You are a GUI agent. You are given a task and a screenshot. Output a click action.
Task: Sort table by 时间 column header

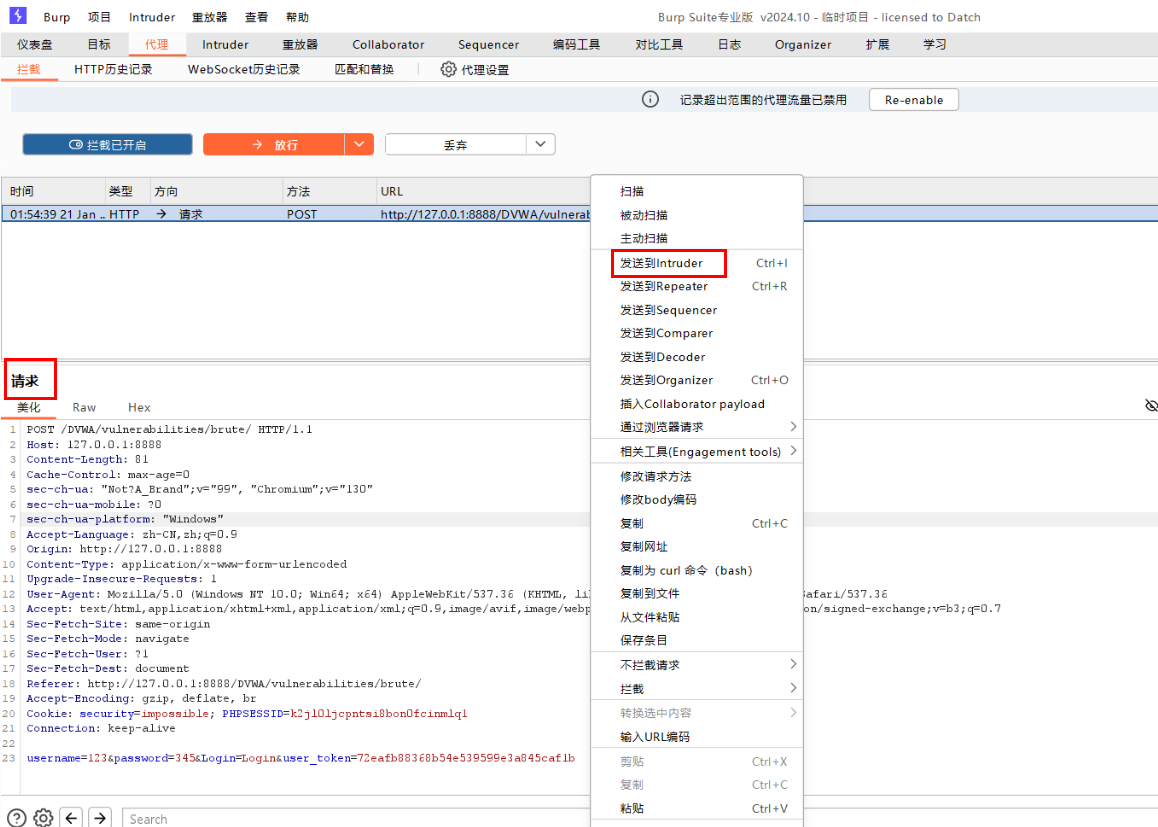(53, 191)
